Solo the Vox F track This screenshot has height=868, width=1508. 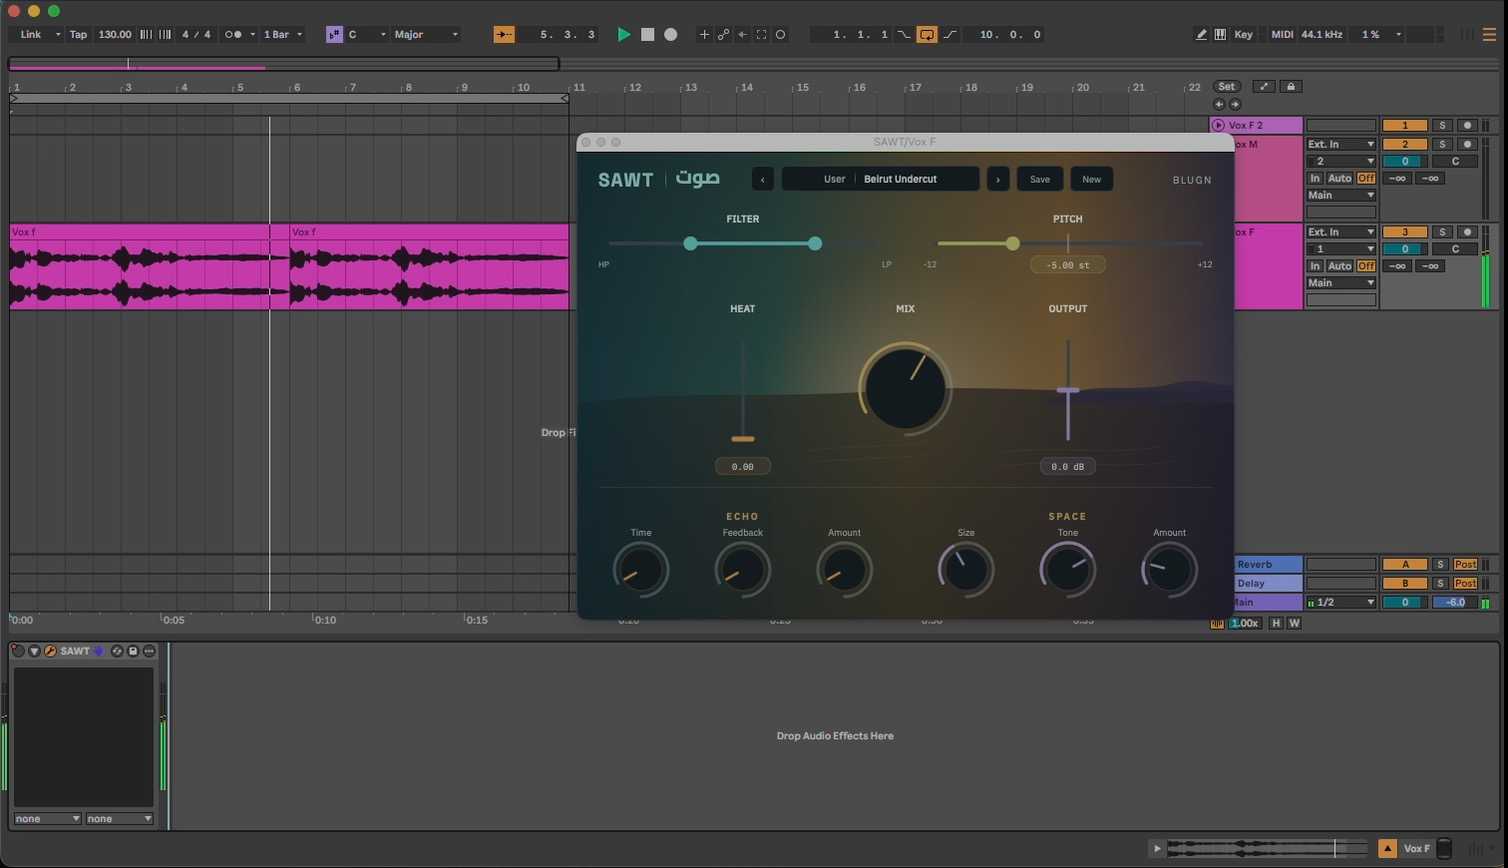[x=1441, y=232]
